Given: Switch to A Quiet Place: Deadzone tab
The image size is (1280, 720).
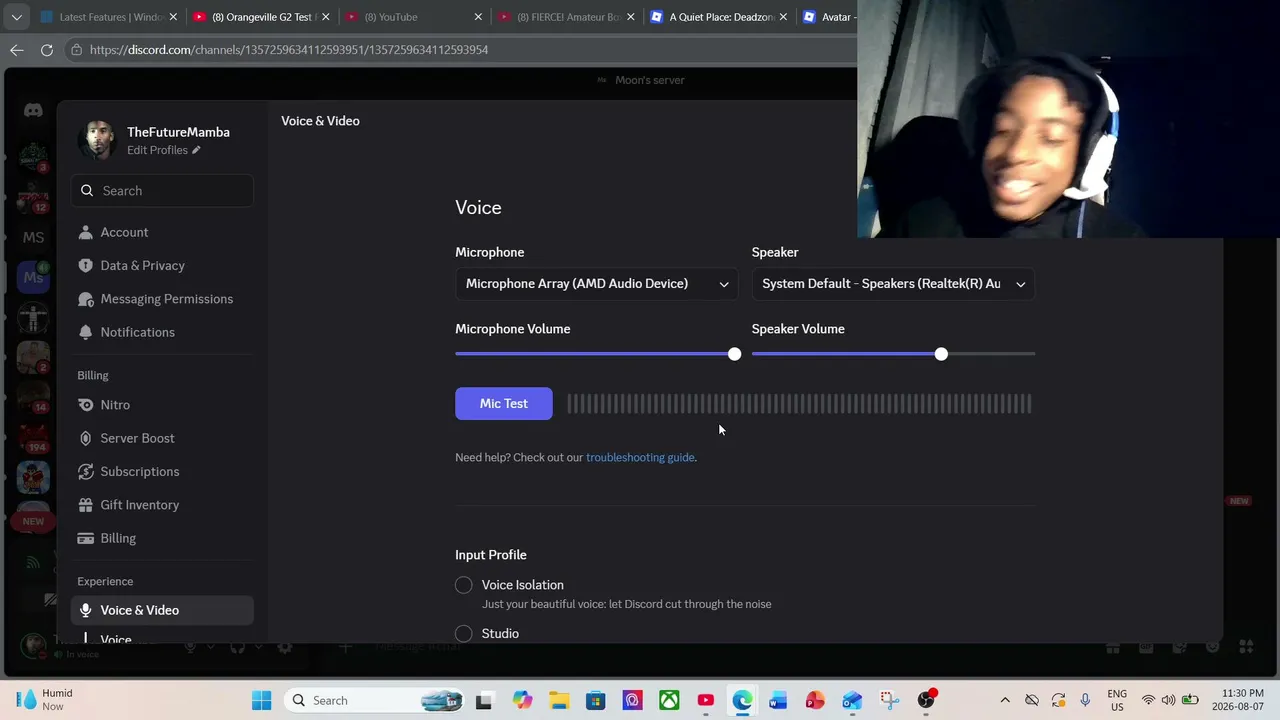Looking at the screenshot, I should pyautogui.click(x=718, y=17).
